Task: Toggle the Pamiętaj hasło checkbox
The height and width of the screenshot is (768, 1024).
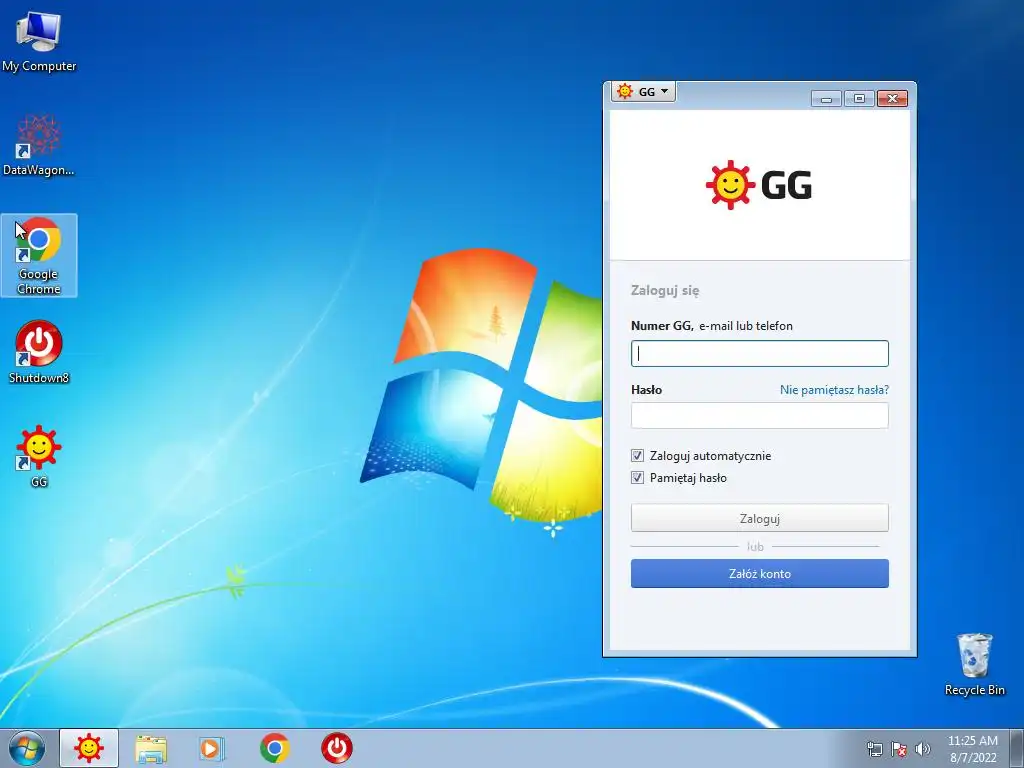Action: (x=637, y=478)
